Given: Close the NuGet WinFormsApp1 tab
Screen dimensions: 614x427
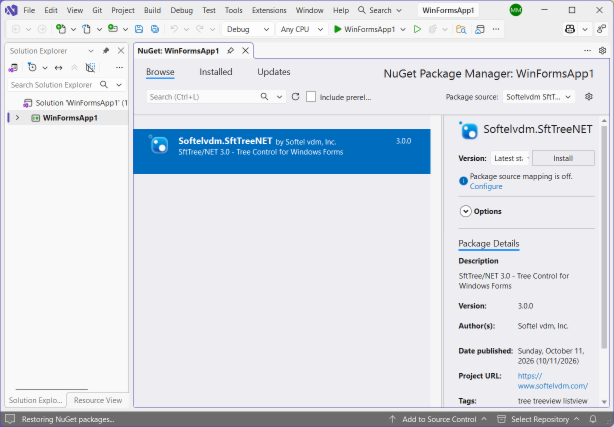Looking at the screenshot, I should point(246,51).
